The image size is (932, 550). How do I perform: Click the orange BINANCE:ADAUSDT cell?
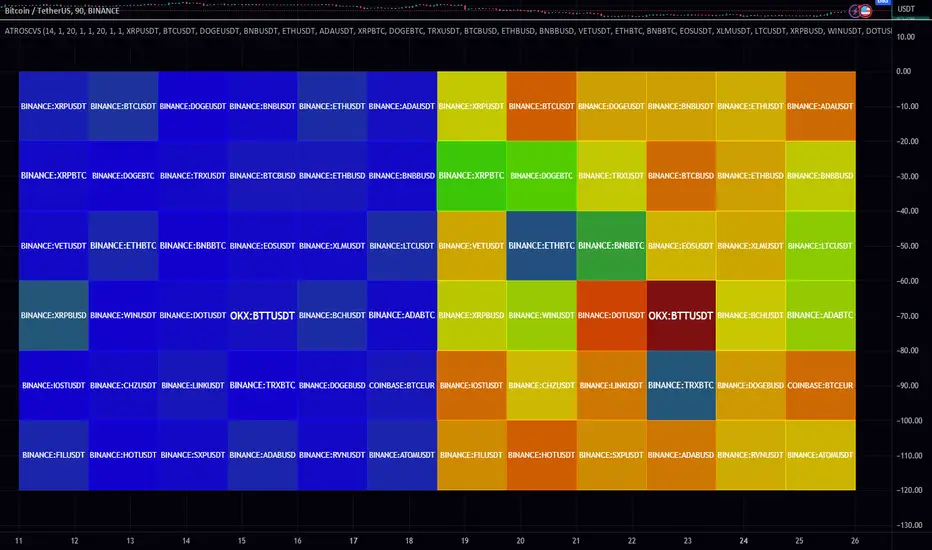[x=820, y=106]
